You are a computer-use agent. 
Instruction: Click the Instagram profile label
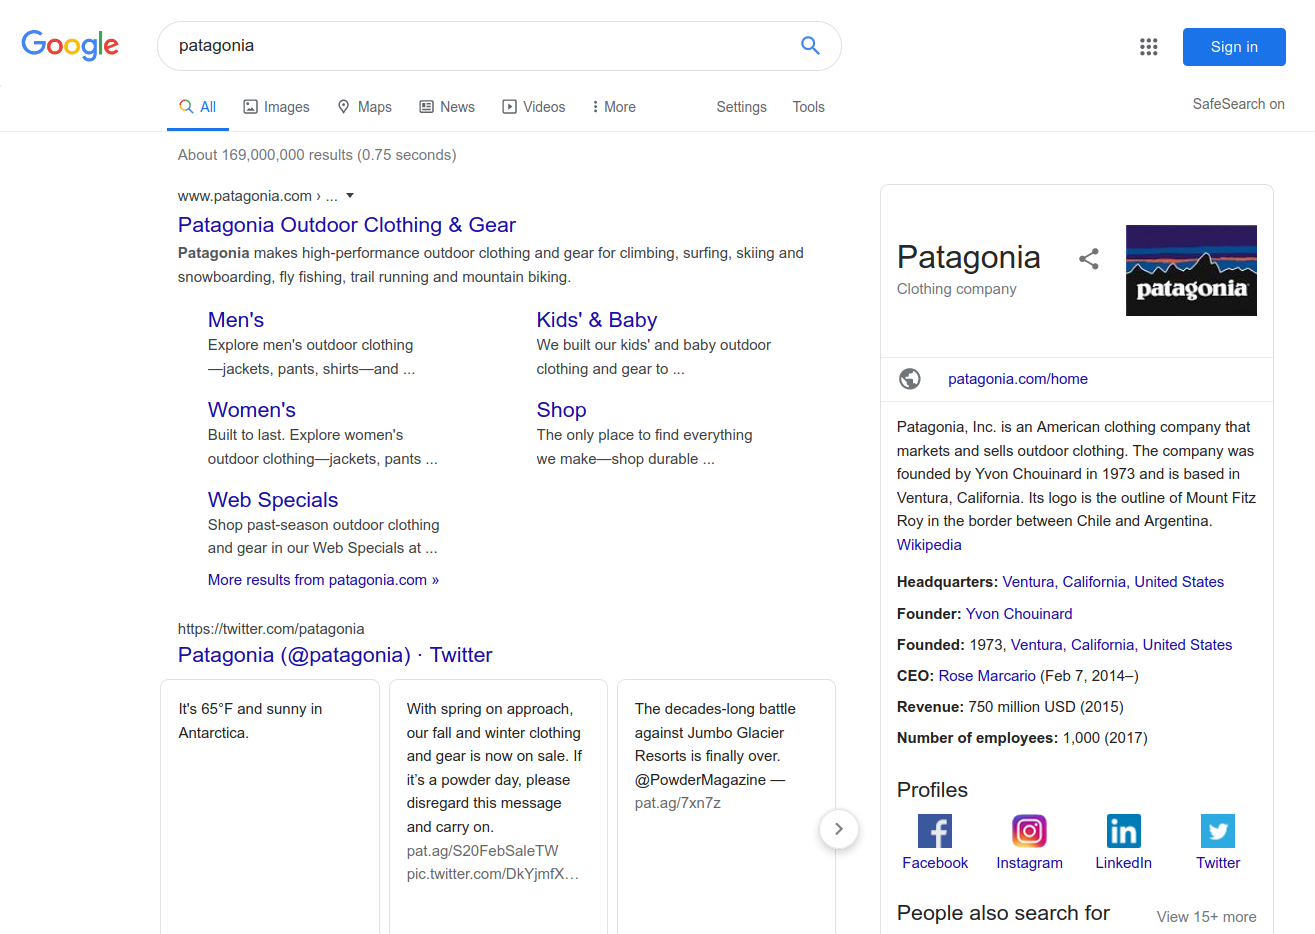tap(1029, 863)
